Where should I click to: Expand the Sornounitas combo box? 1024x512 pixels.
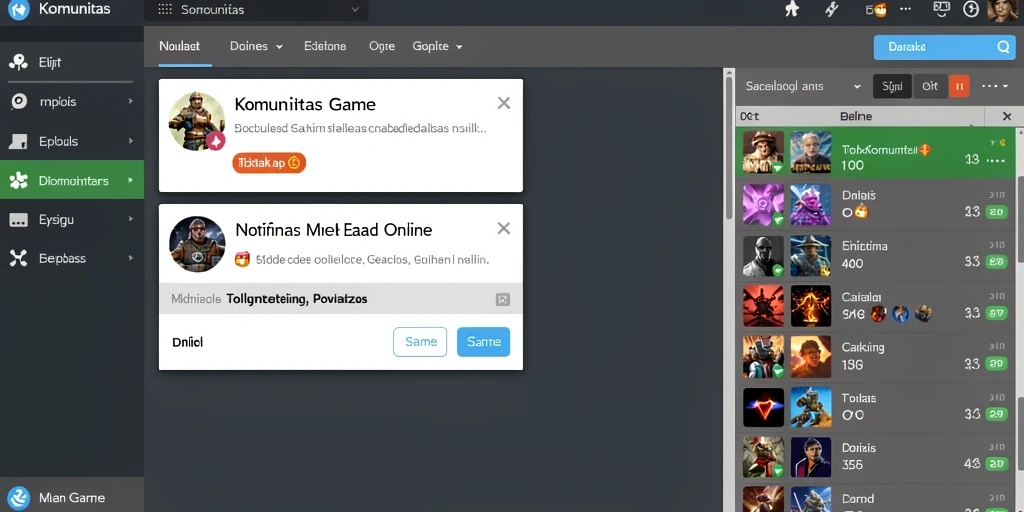[259, 10]
